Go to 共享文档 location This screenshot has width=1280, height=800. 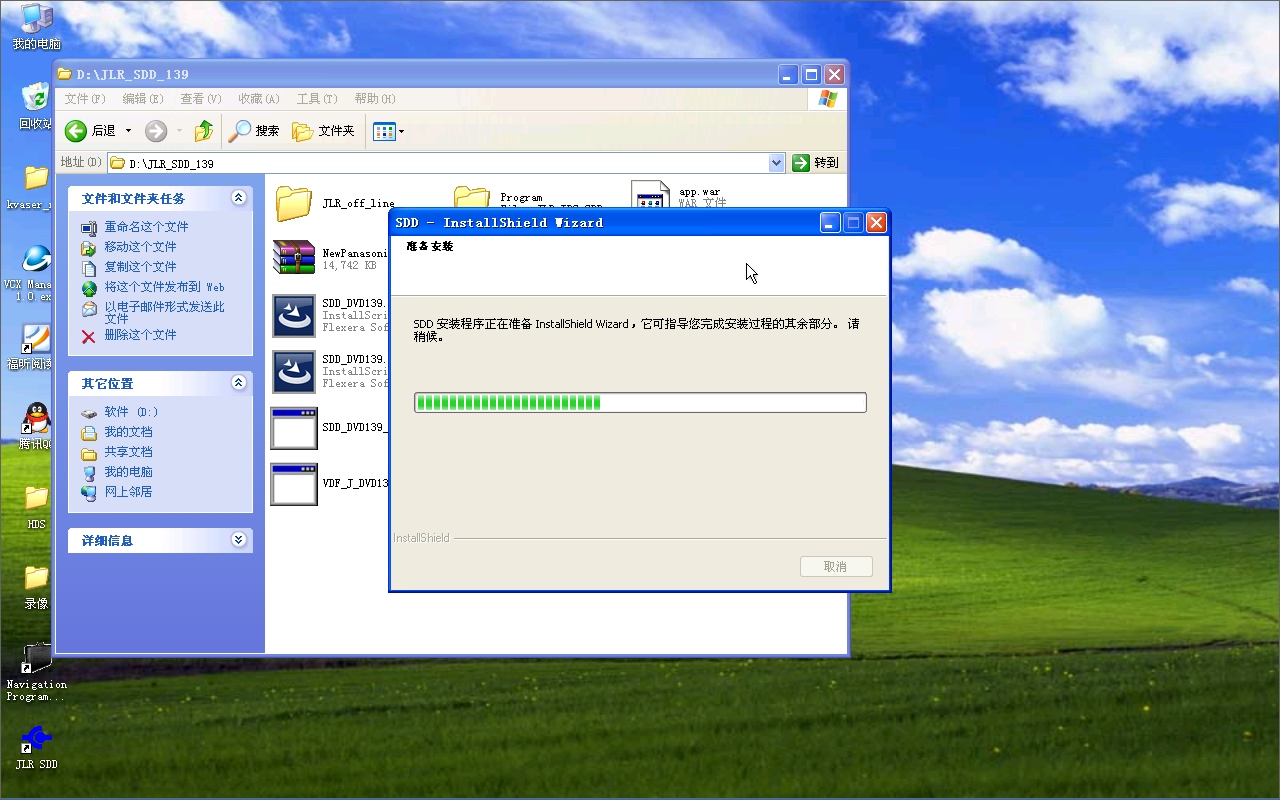tap(128, 452)
